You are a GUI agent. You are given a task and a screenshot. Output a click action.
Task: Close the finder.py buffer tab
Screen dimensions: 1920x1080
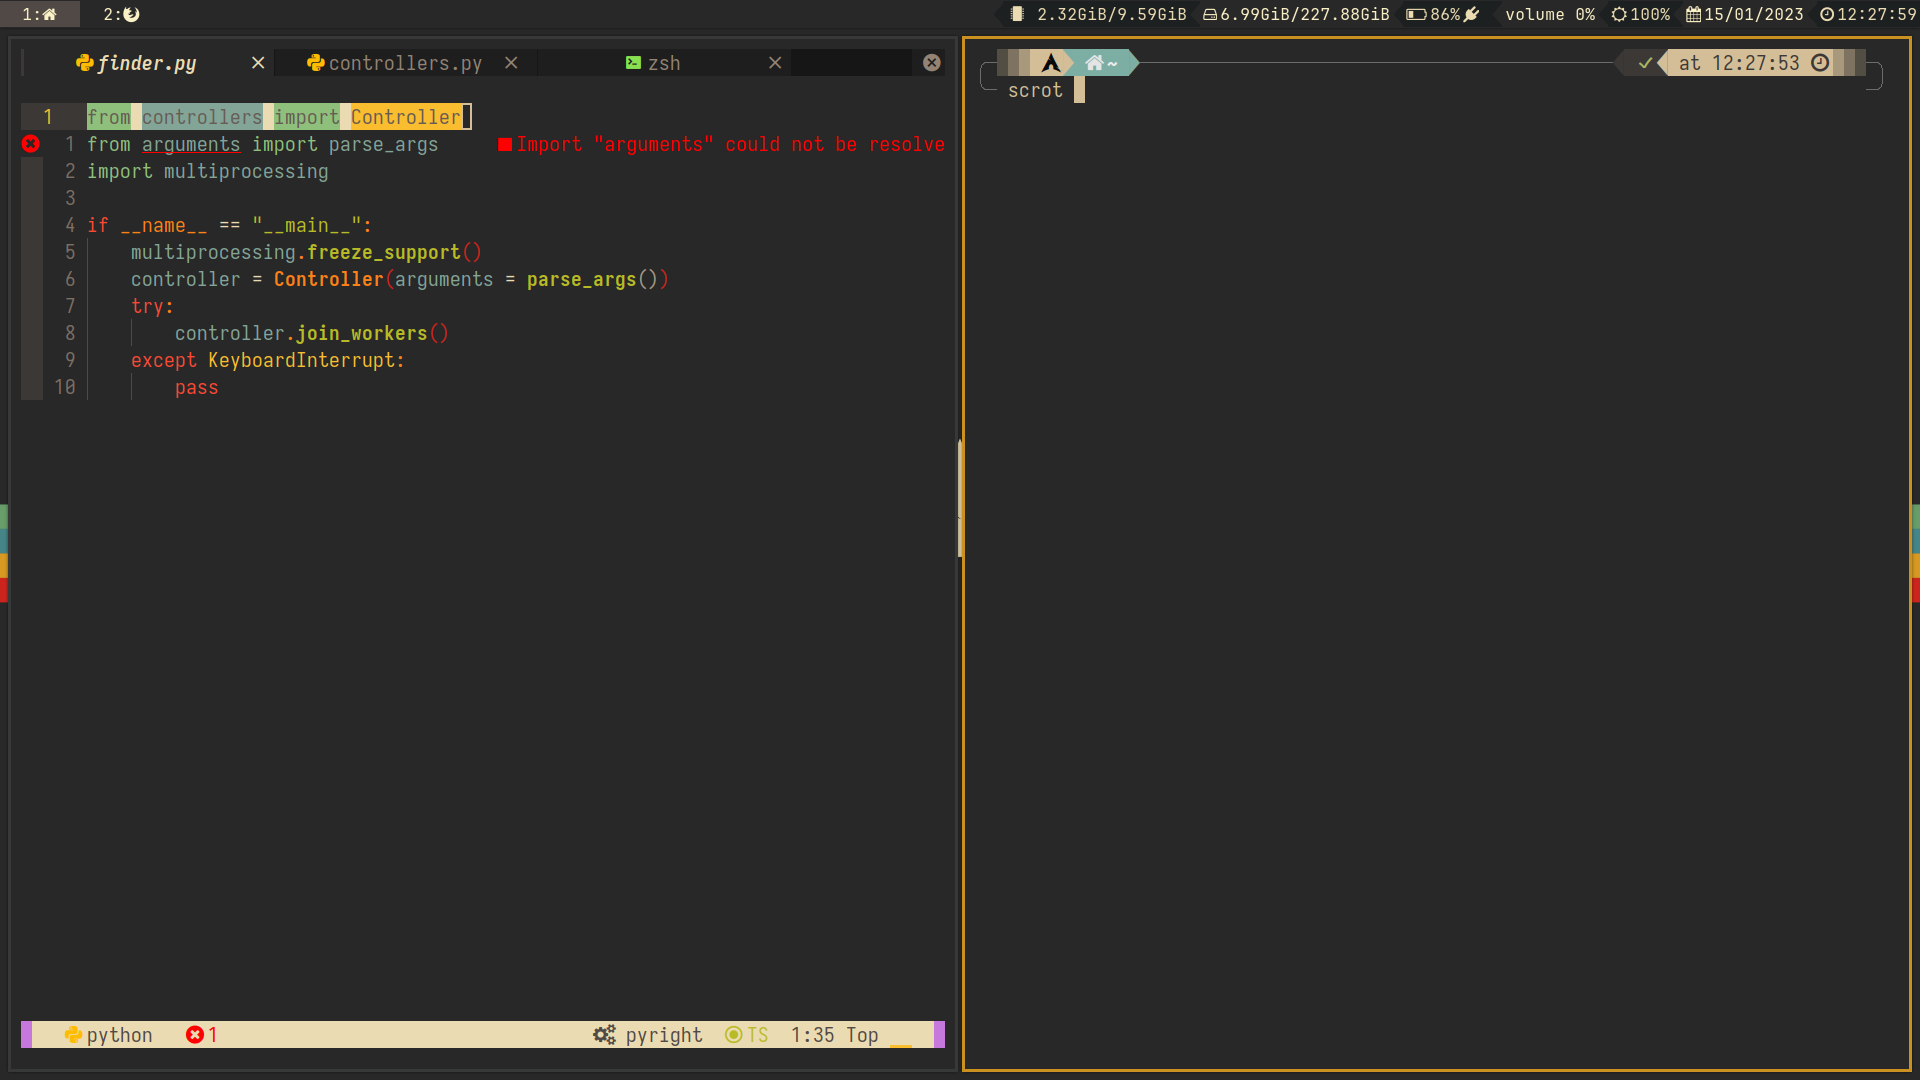pyautogui.click(x=258, y=63)
